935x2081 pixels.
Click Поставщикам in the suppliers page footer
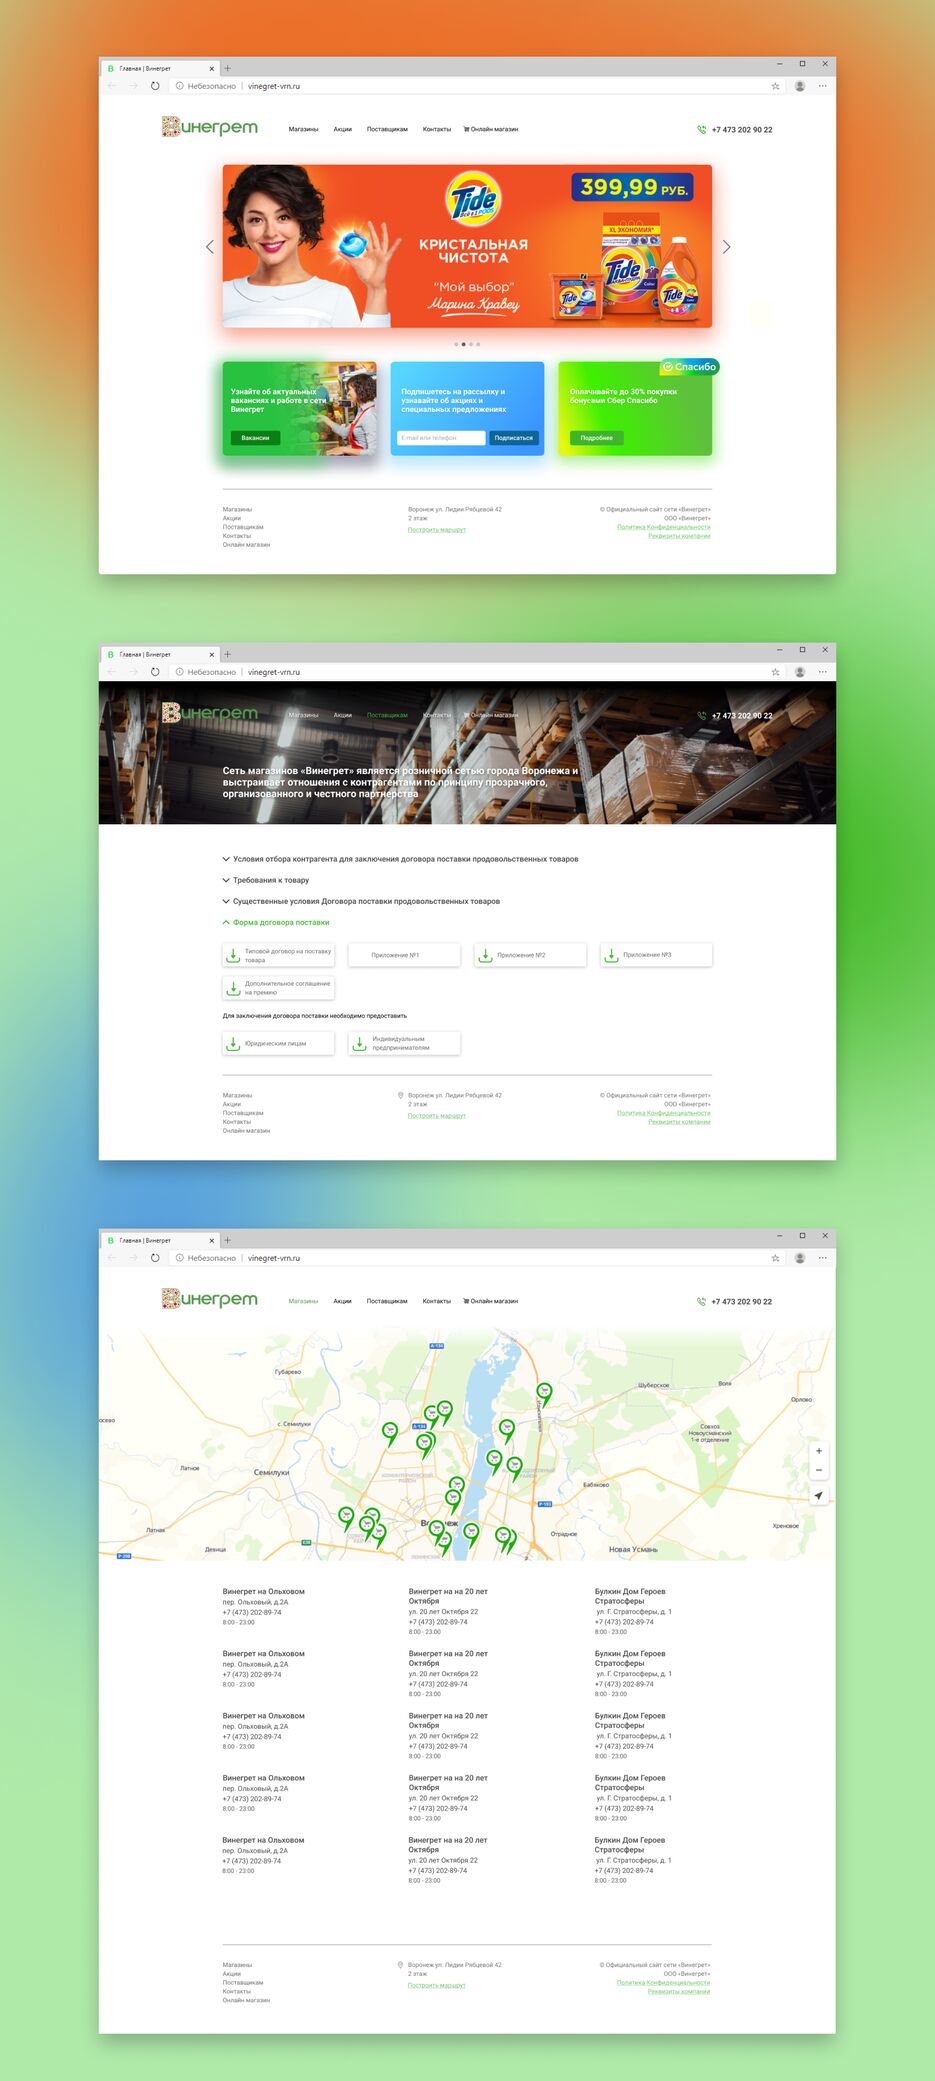[x=243, y=1113]
